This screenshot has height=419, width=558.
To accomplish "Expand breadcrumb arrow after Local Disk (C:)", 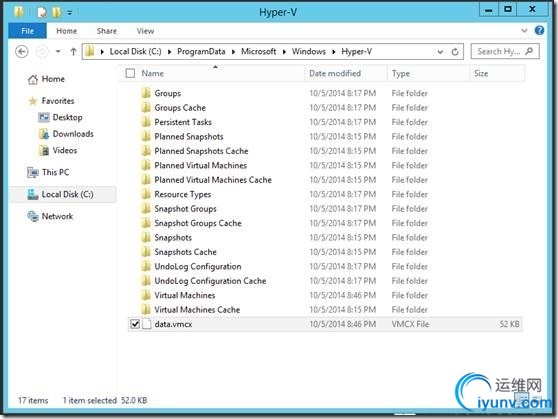I will click(169, 52).
